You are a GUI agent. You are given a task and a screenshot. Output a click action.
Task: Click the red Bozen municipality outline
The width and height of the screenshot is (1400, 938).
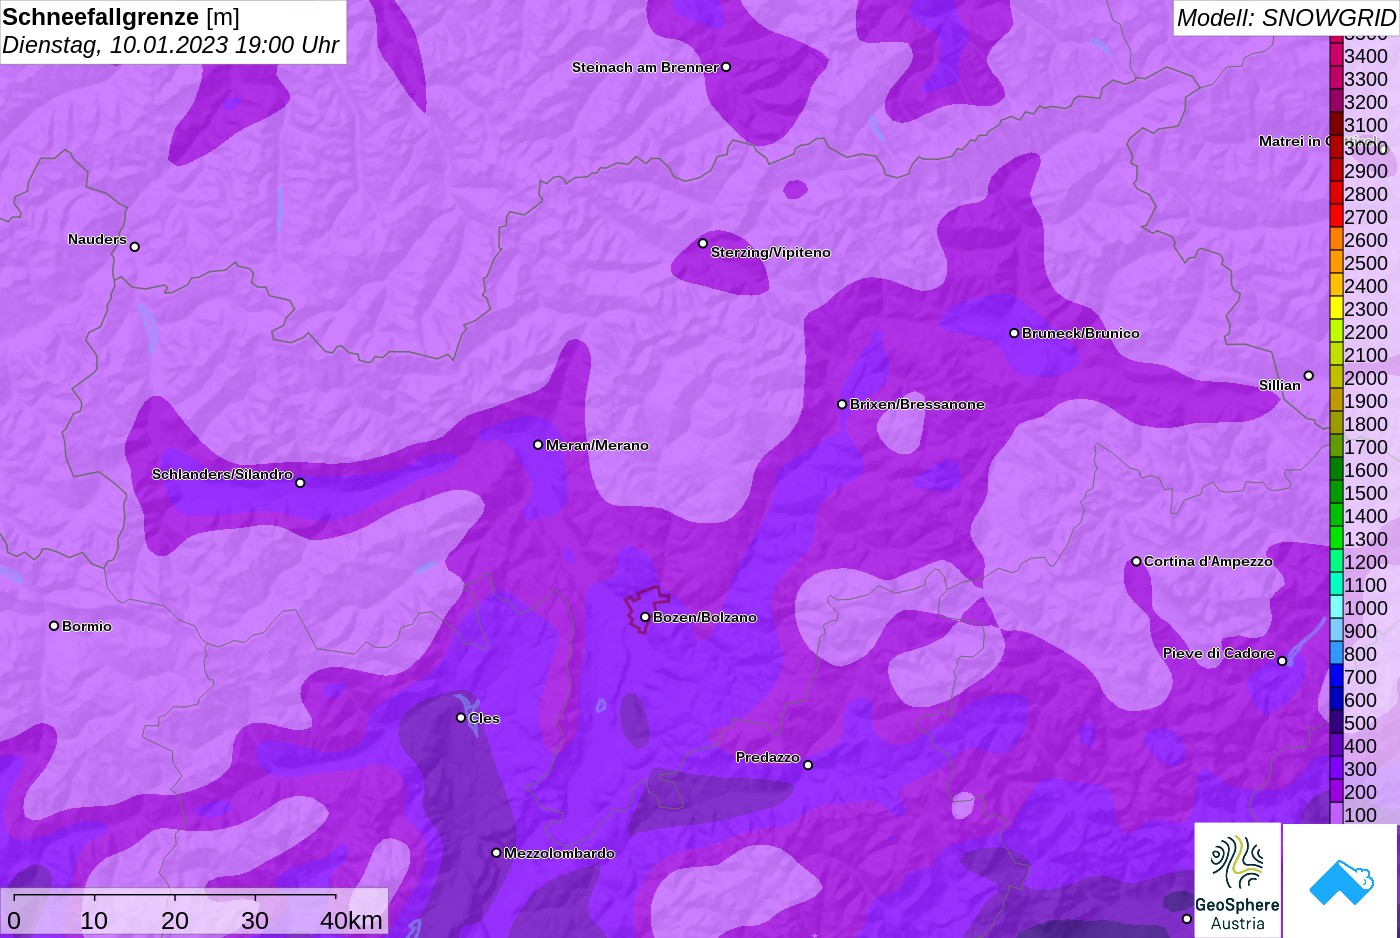point(647,608)
